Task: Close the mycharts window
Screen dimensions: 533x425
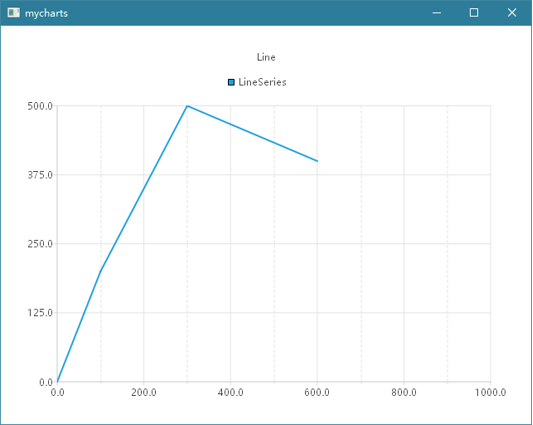Action: [x=512, y=13]
